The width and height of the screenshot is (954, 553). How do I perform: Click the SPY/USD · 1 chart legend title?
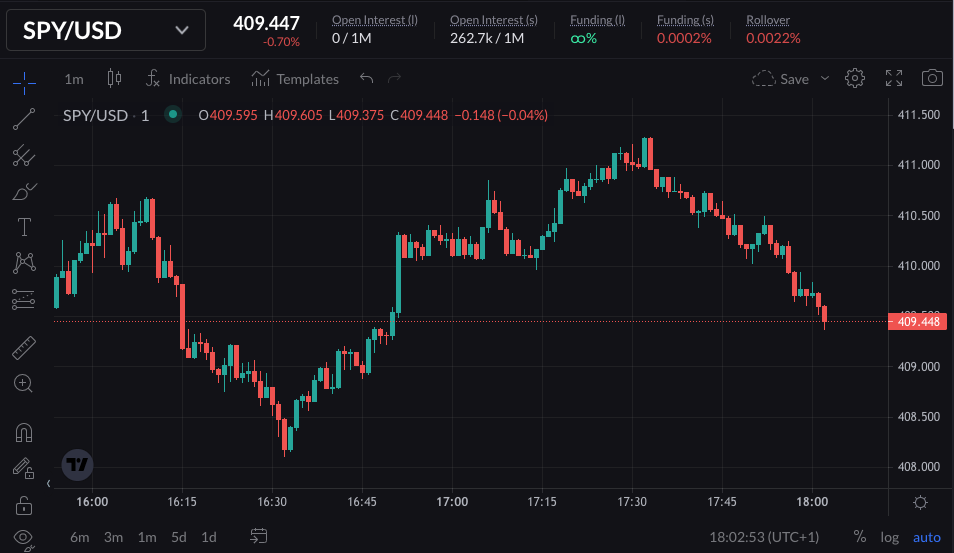pyautogui.click(x=106, y=115)
